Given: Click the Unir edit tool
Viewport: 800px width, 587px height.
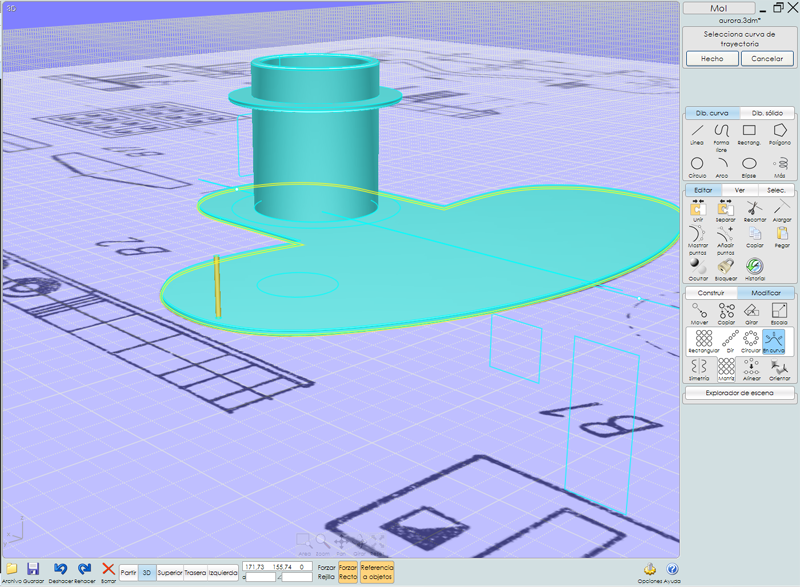Looking at the screenshot, I should (x=697, y=211).
